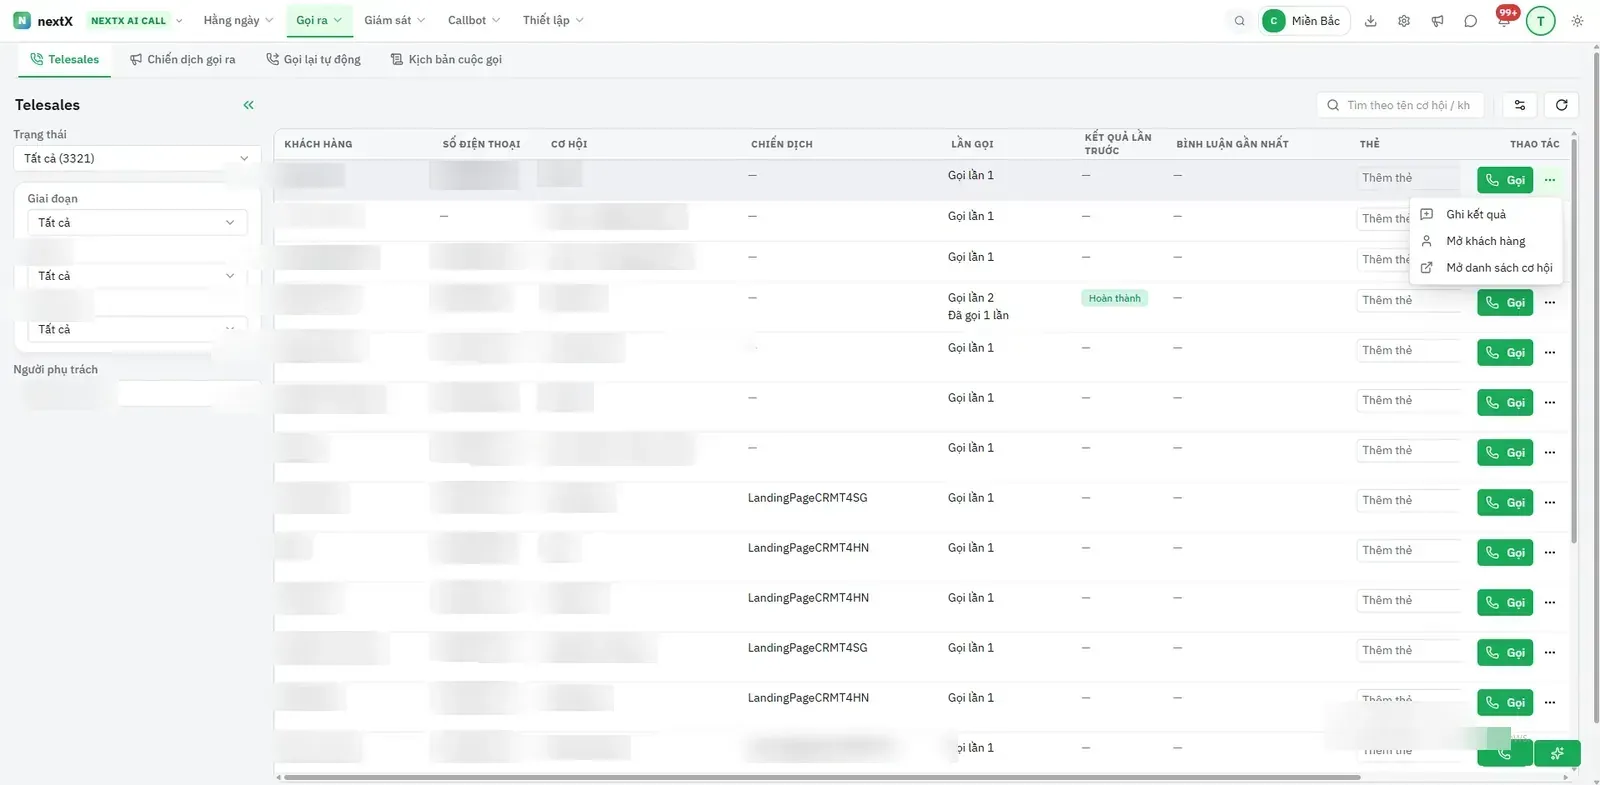
Task: Open notifications bell with 99+ badge
Action: (1504, 19)
